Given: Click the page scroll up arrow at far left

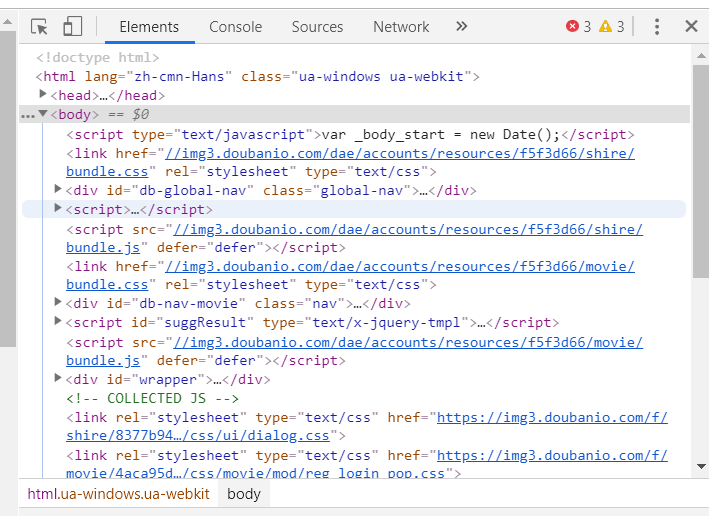Looking at the screenshot, I should [8, 21].
